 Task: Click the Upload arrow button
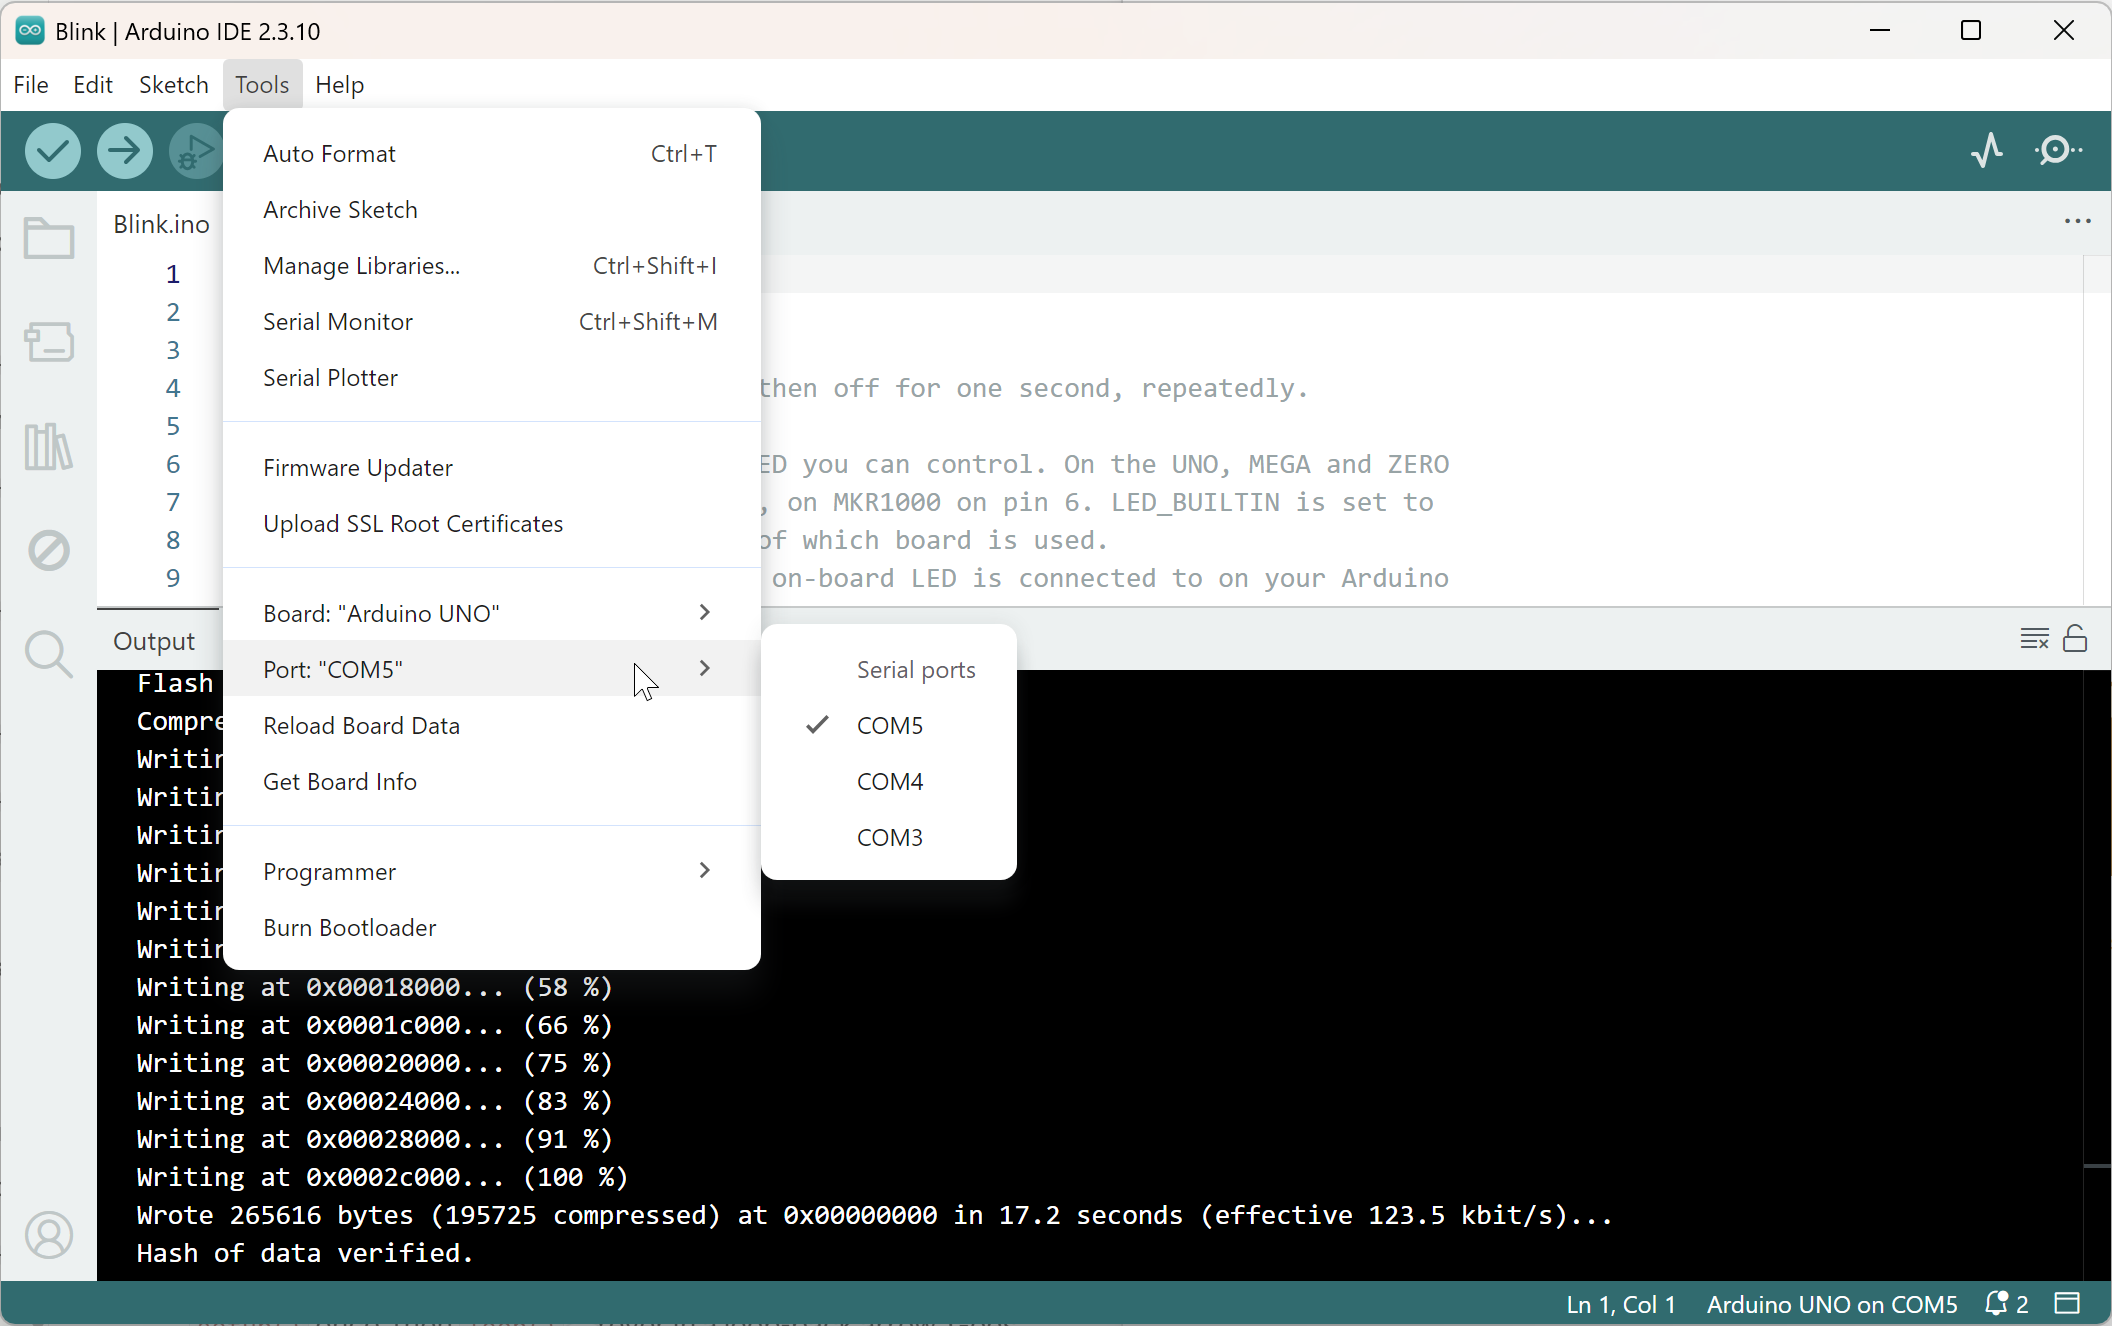click(125, 151)
